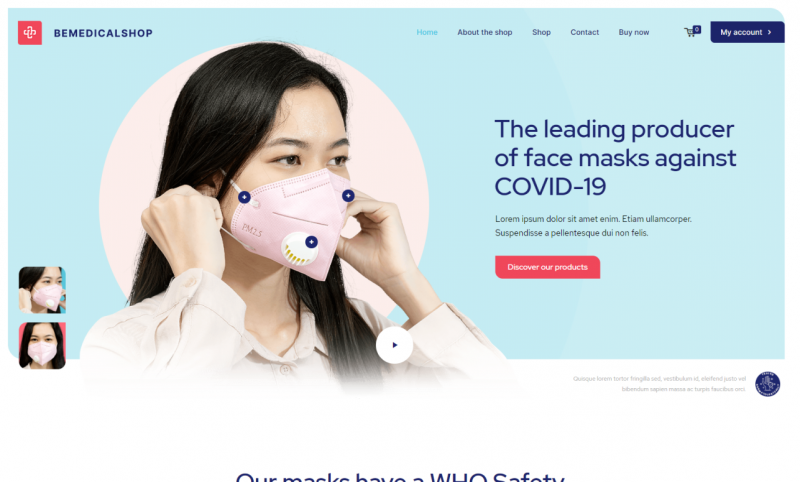Click the cart item count badge
The image size is (800, 482).
tap(697, 29)
